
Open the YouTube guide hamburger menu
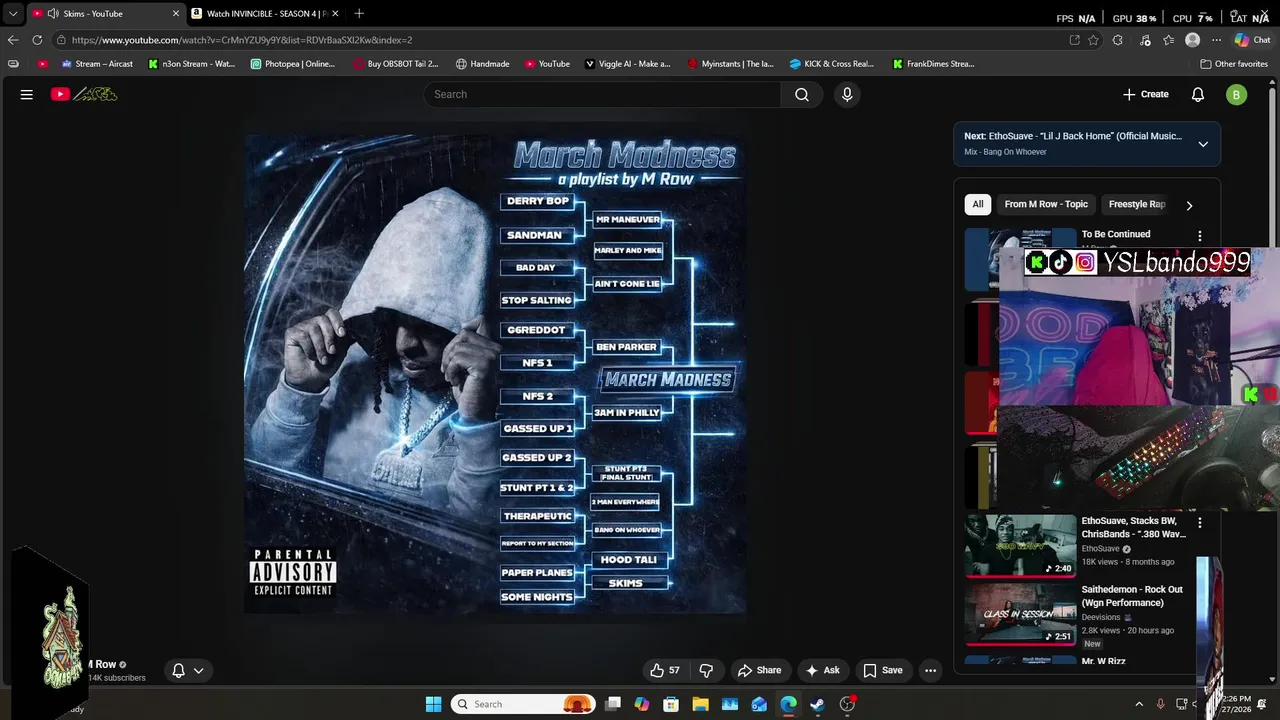tap(27, 94)
